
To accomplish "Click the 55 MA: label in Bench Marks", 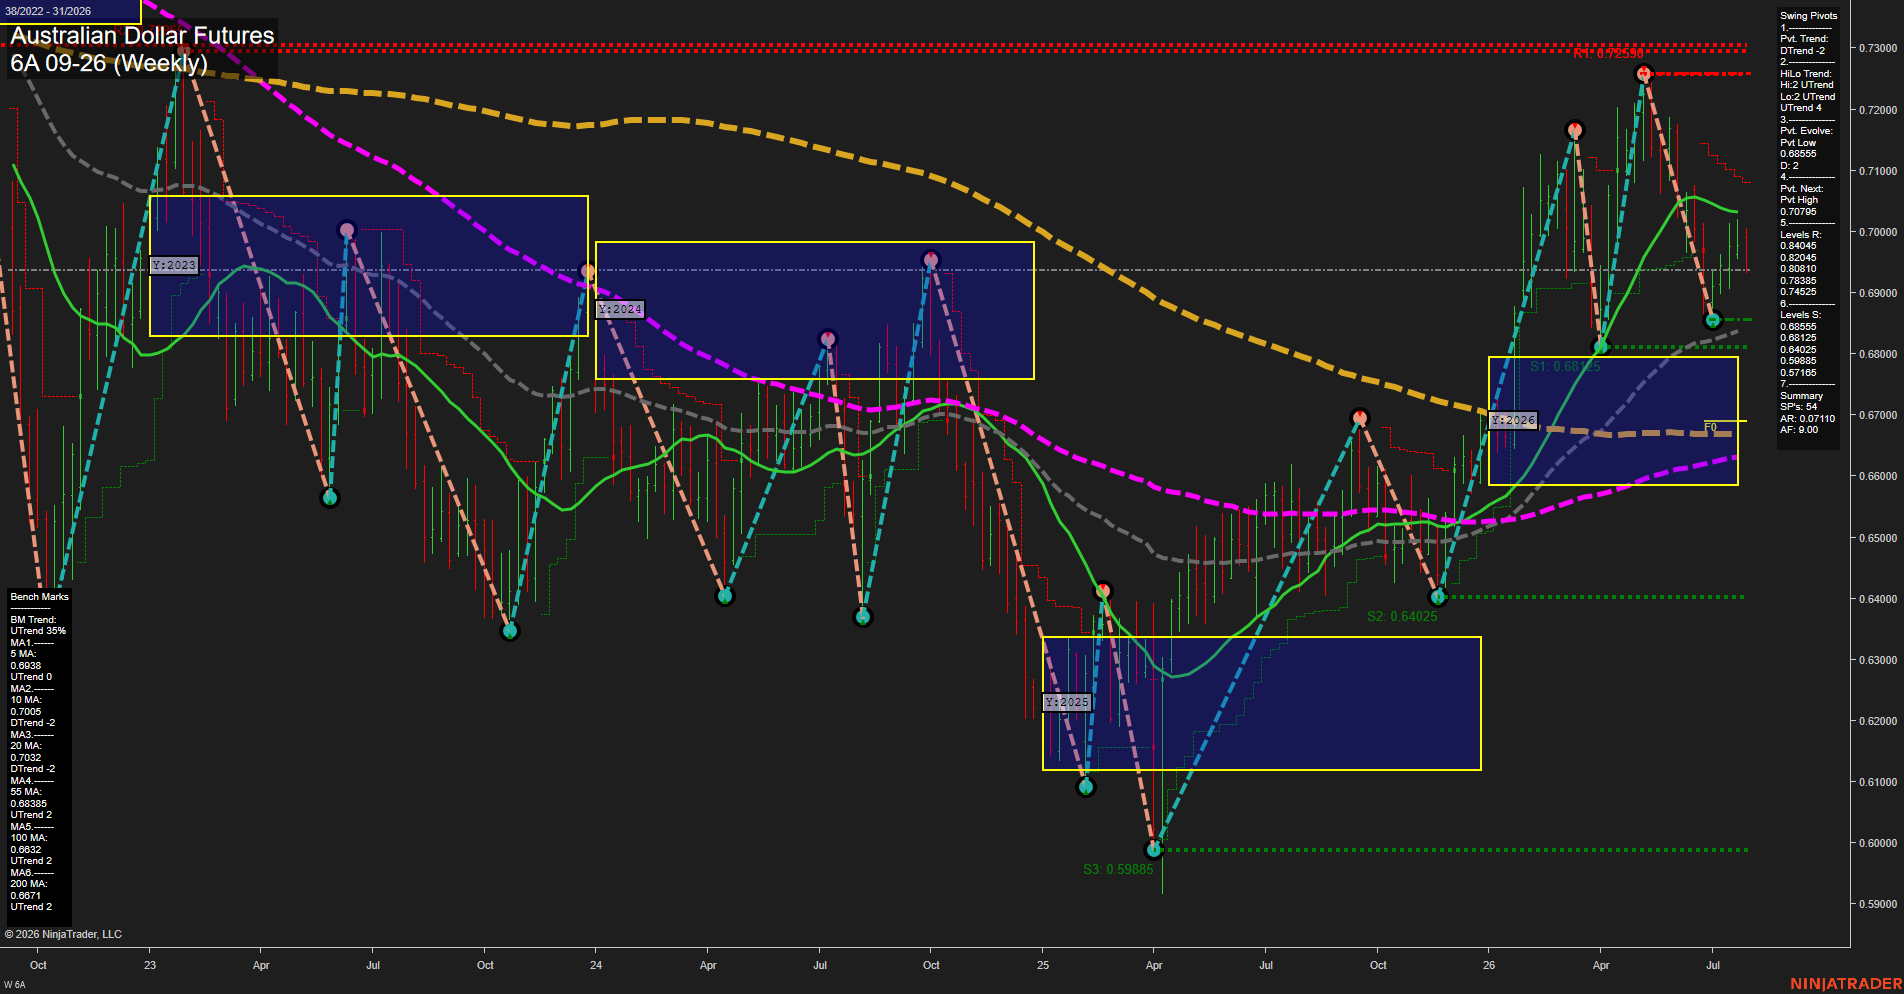I will pos(26,792).
